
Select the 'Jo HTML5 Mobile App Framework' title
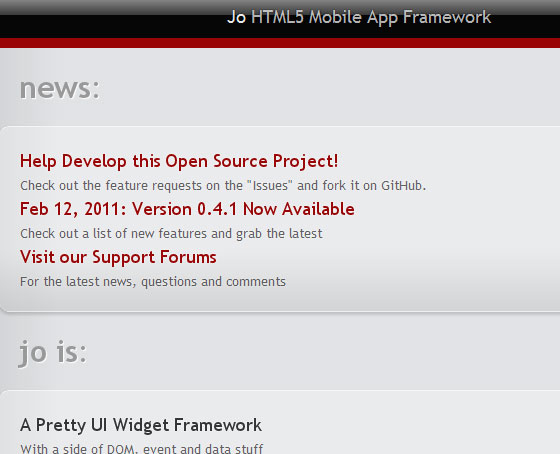359,17
